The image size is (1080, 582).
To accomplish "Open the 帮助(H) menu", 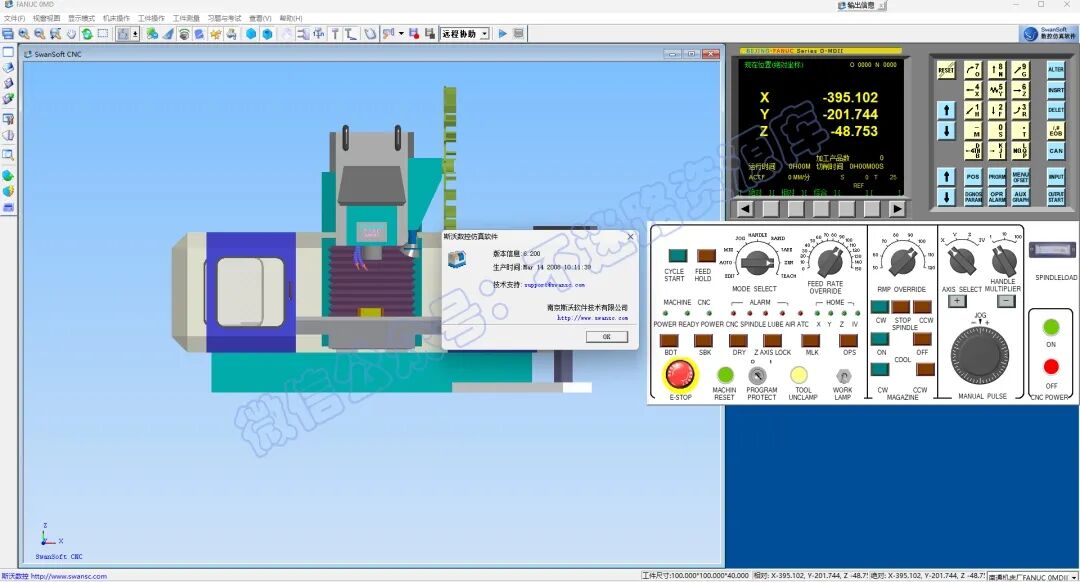I will (291, 19).
